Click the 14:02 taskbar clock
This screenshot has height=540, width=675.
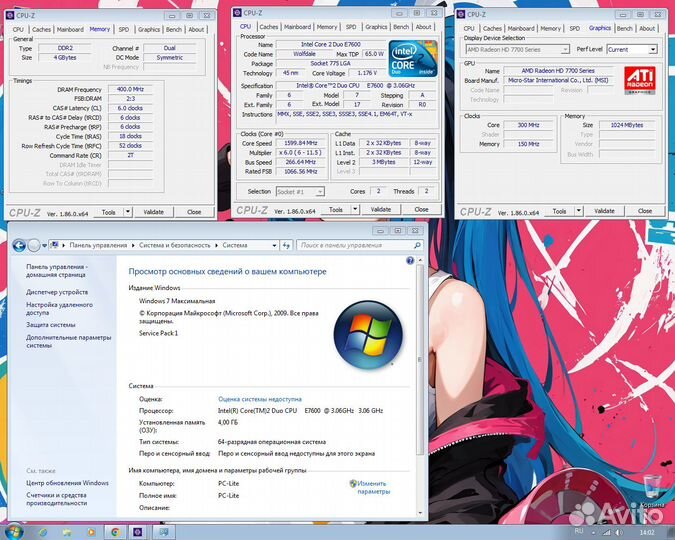pyautogui.click(x=647, y=533)
